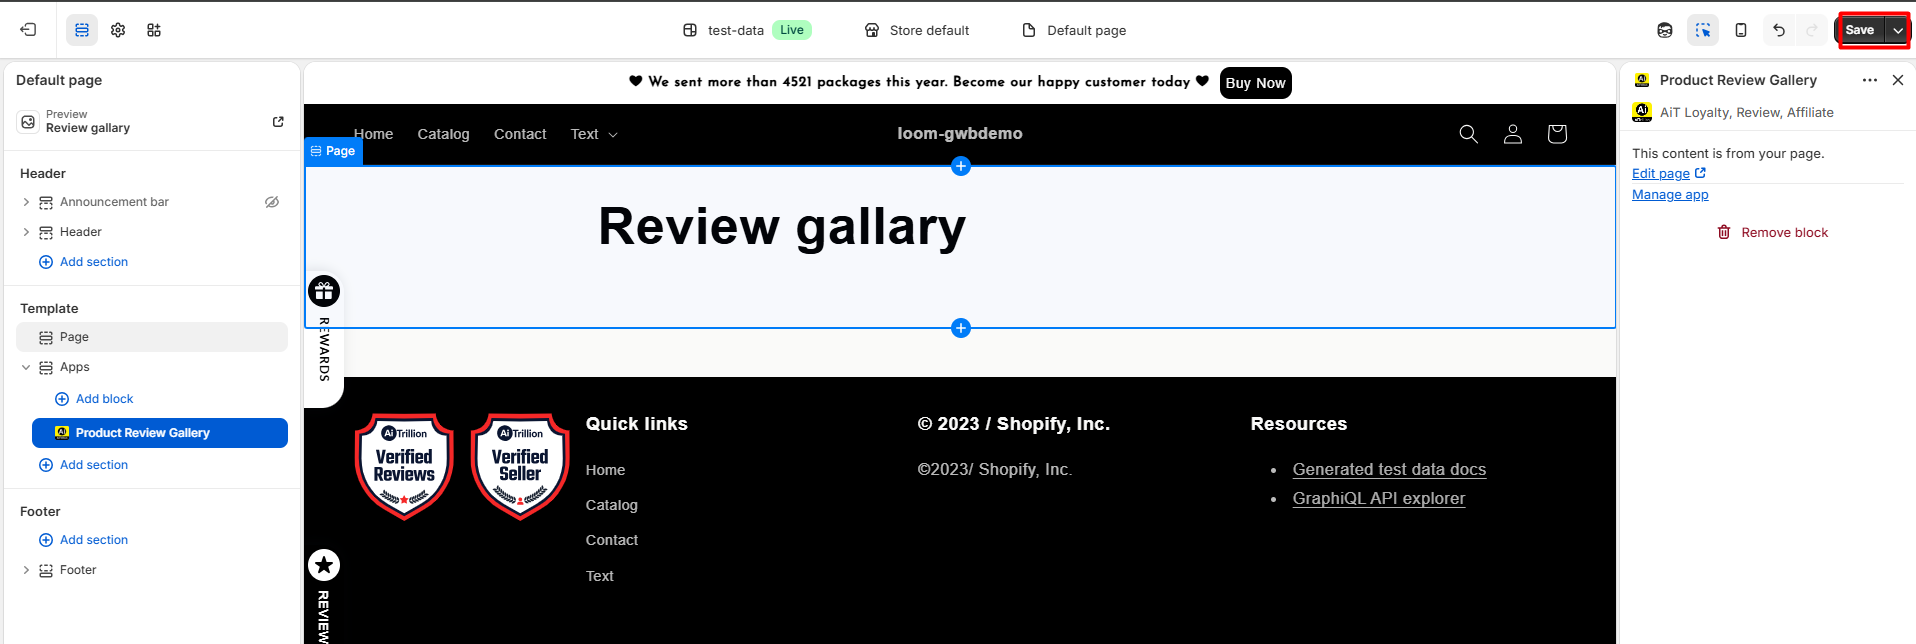Click the Edit page link
The height and width of the screenshot is (644, 1916).
[x=1661, y=173]
